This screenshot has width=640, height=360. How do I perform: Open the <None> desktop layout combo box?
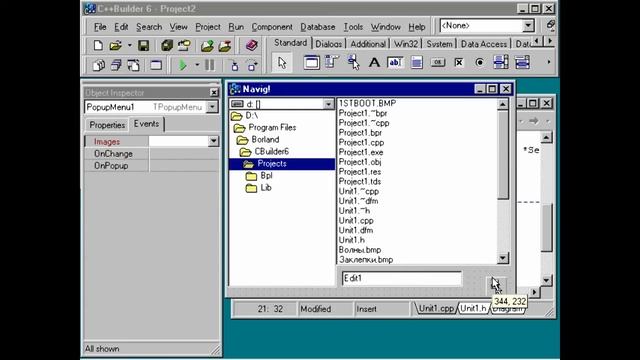[x=528, y=26]
